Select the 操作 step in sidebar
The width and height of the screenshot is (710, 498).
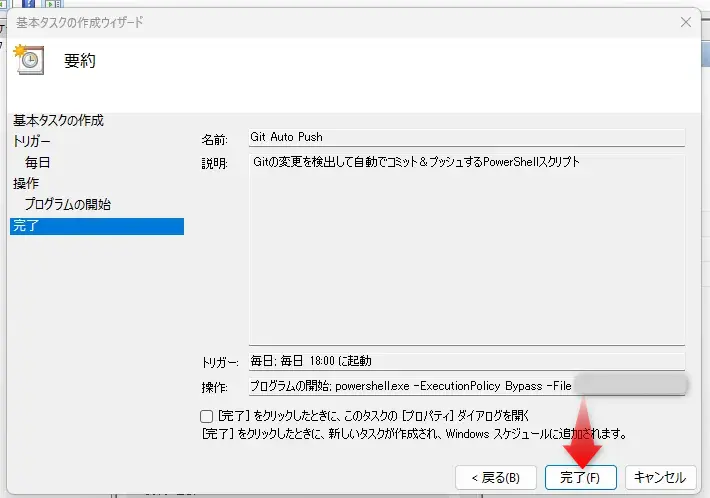(x=26, y=184)
